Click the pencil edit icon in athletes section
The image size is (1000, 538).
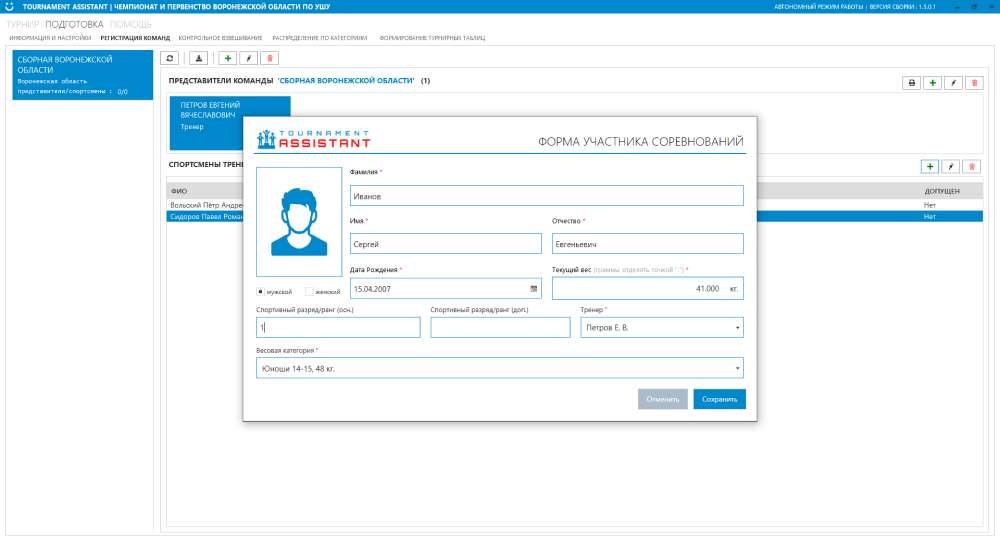click(952, 167)
